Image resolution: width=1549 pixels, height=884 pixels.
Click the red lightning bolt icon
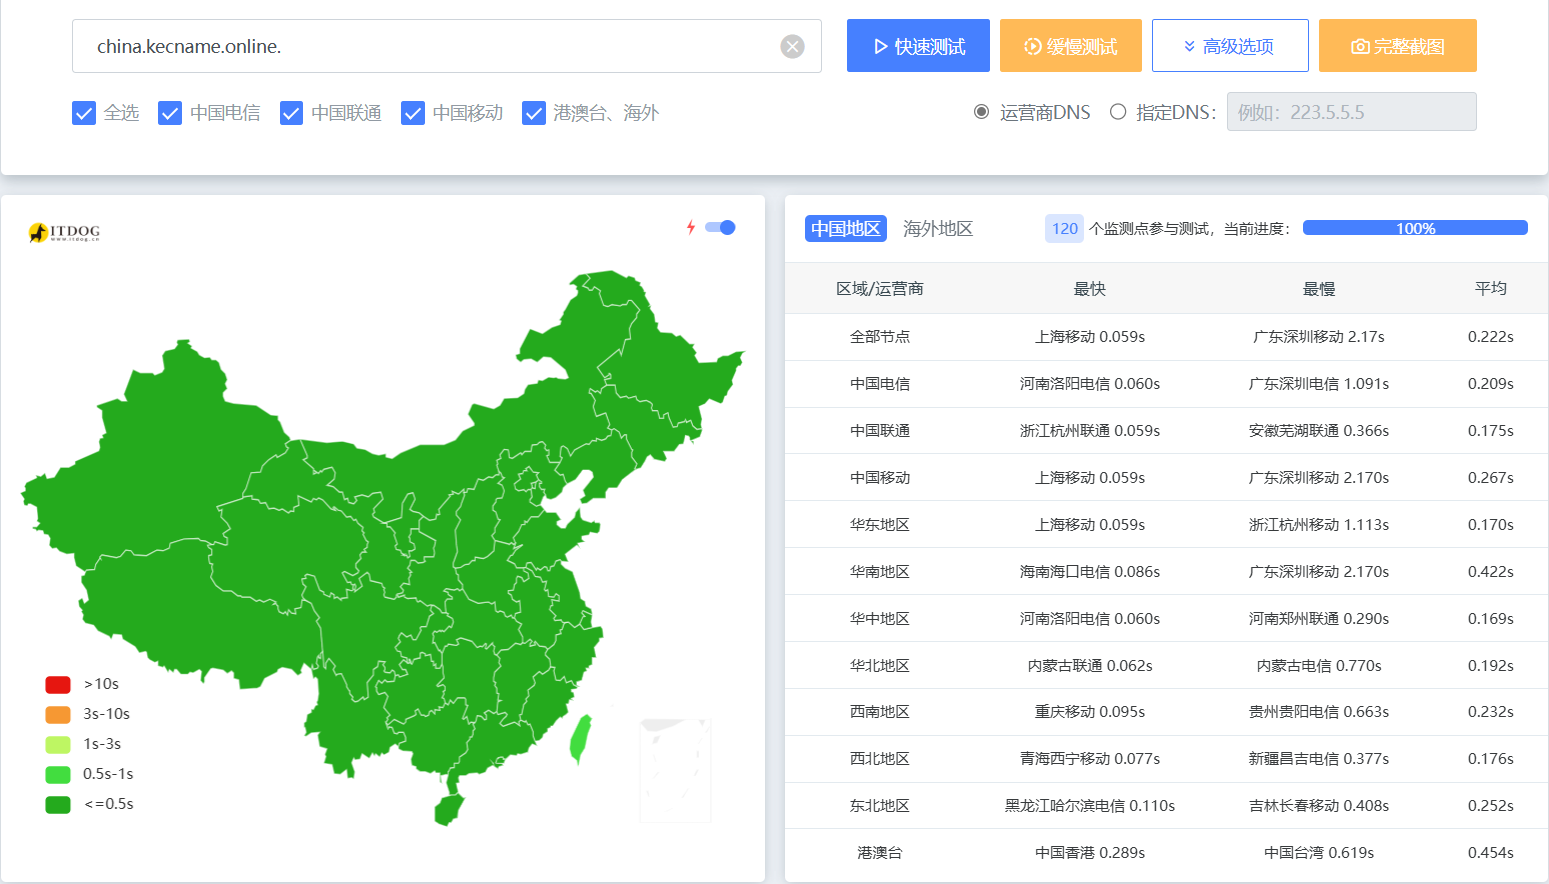(690, 227)
